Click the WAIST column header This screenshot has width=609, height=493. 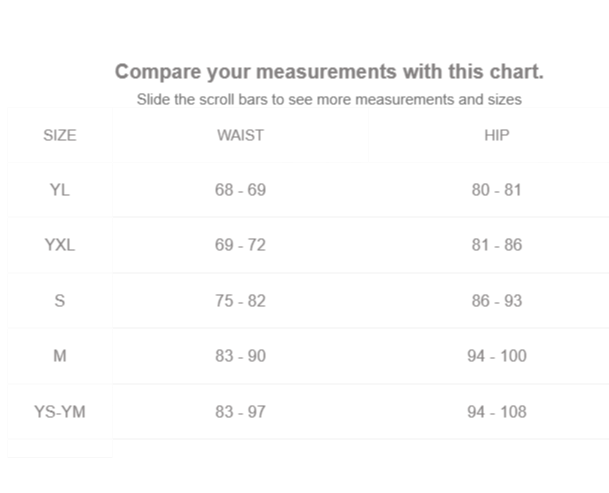coord(240,135)
